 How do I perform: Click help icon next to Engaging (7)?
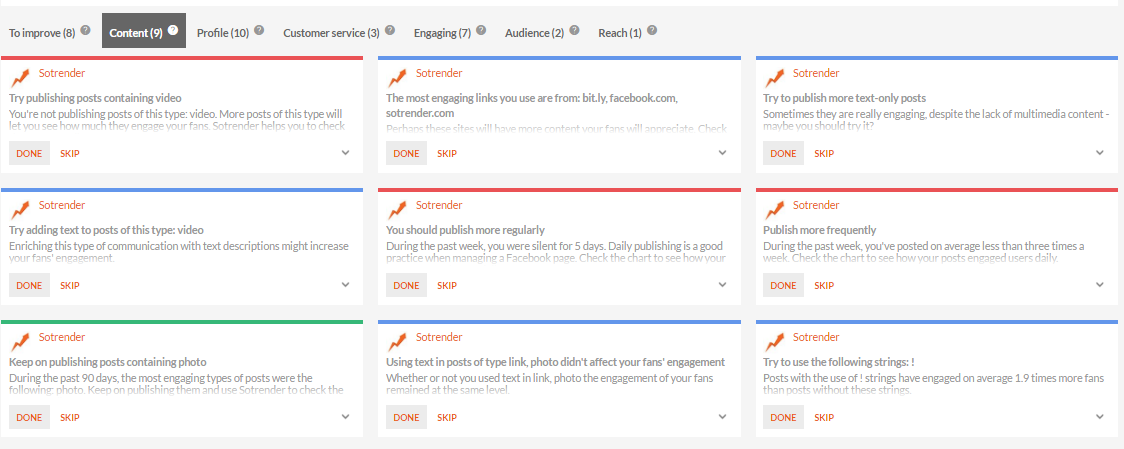tap(481, 31)
